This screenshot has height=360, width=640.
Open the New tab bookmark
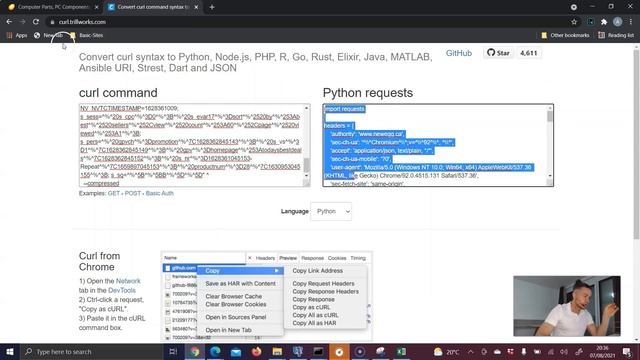point(48,35)
